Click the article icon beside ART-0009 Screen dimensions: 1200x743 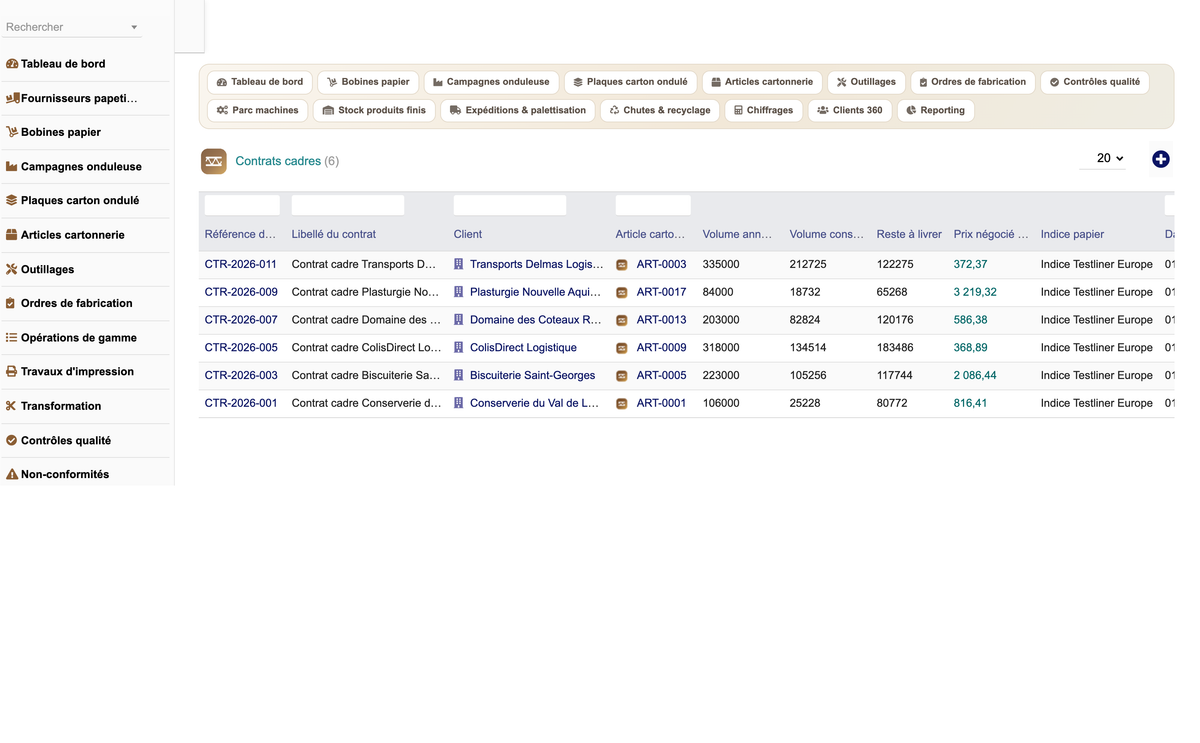[622, 348]
